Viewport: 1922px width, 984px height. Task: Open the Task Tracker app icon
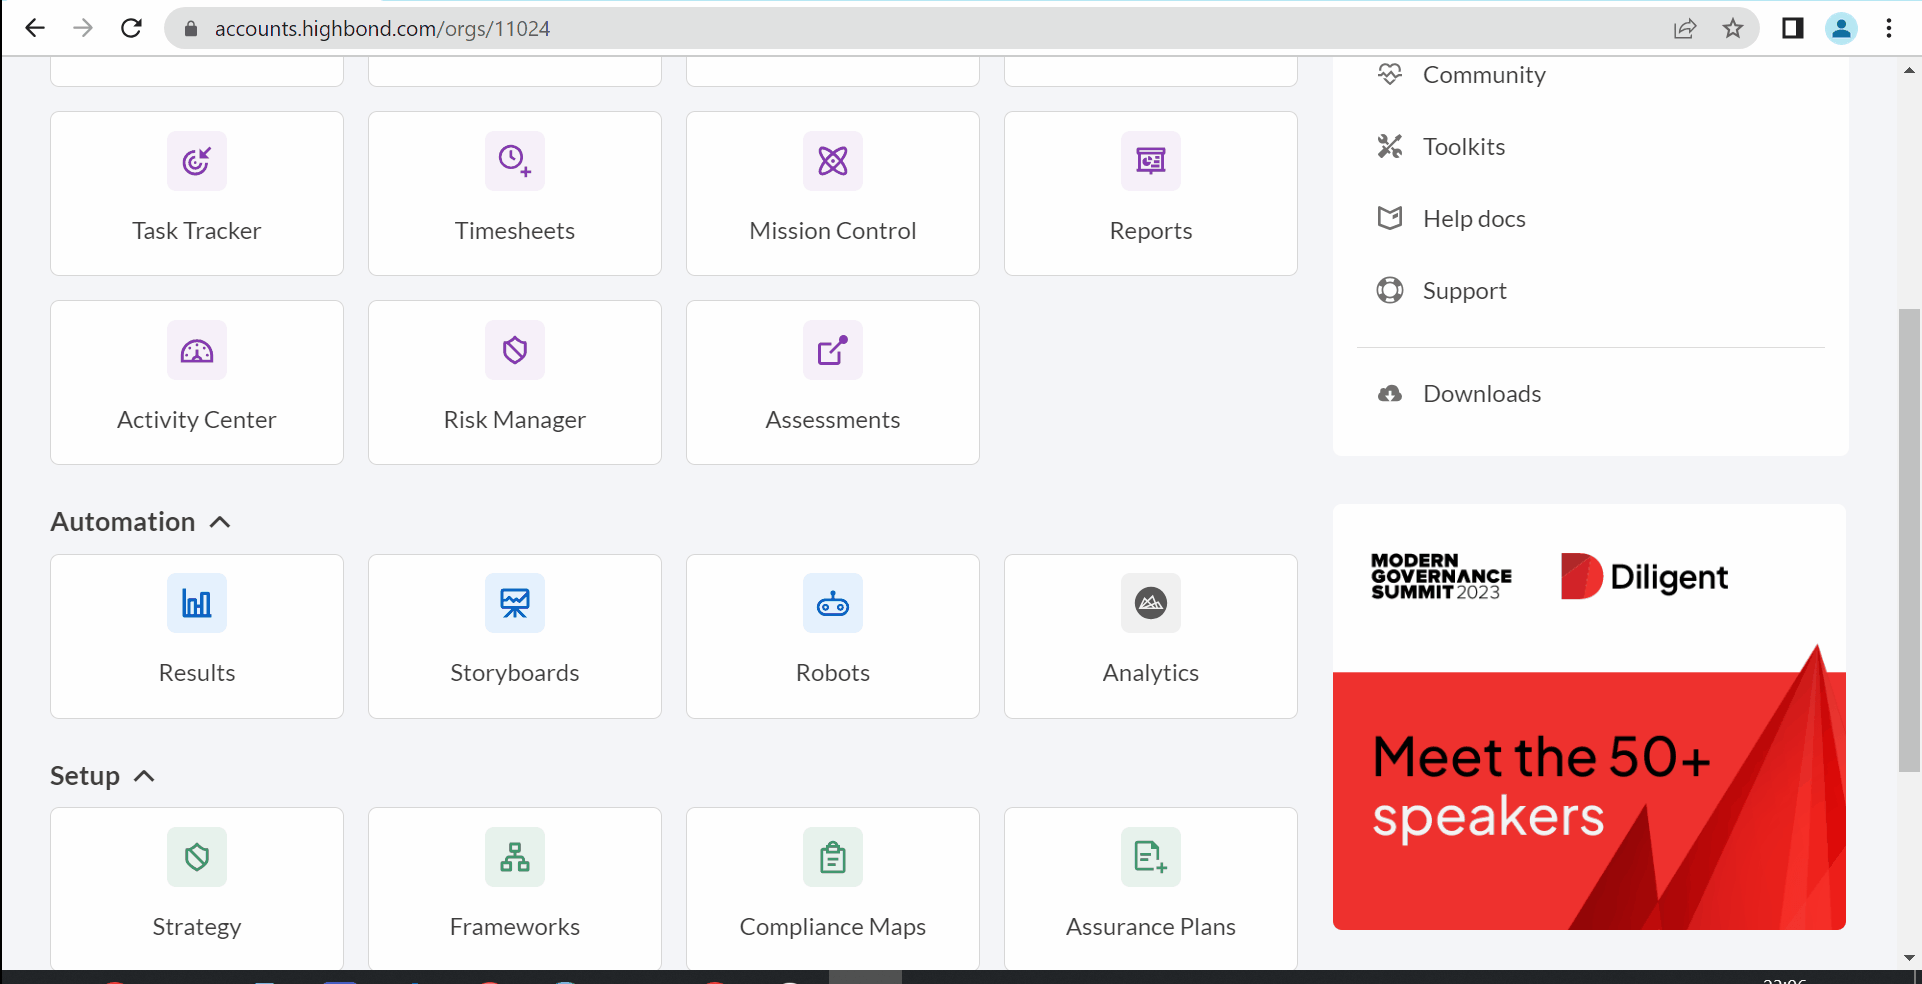coord(197,161)
